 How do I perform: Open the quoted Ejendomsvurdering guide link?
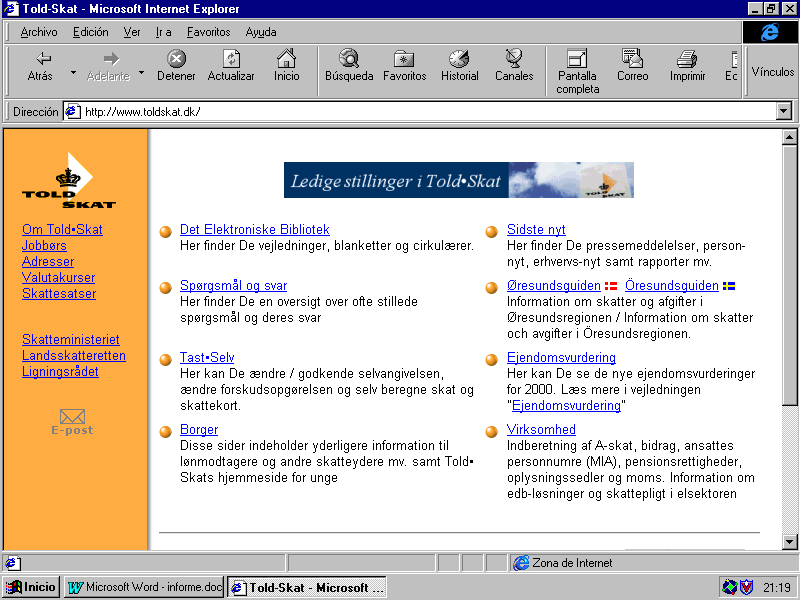point(566,406)
